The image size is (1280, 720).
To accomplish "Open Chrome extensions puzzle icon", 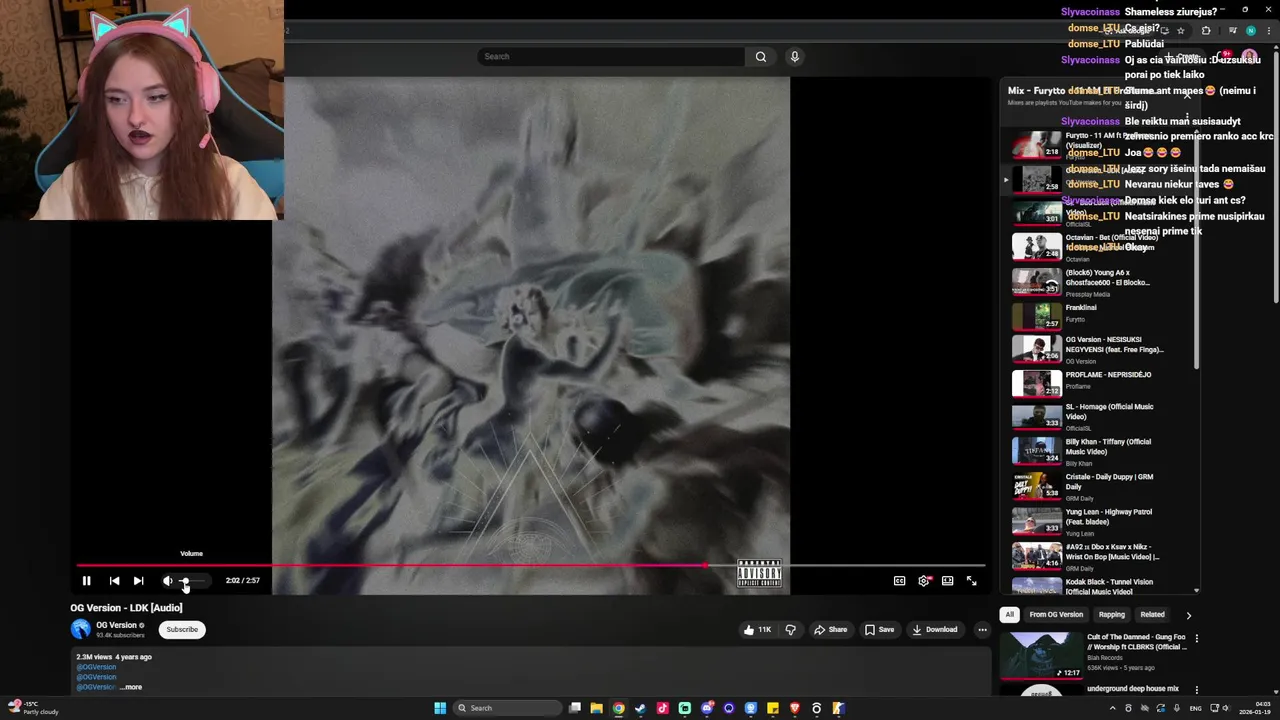I will 1205,31.
